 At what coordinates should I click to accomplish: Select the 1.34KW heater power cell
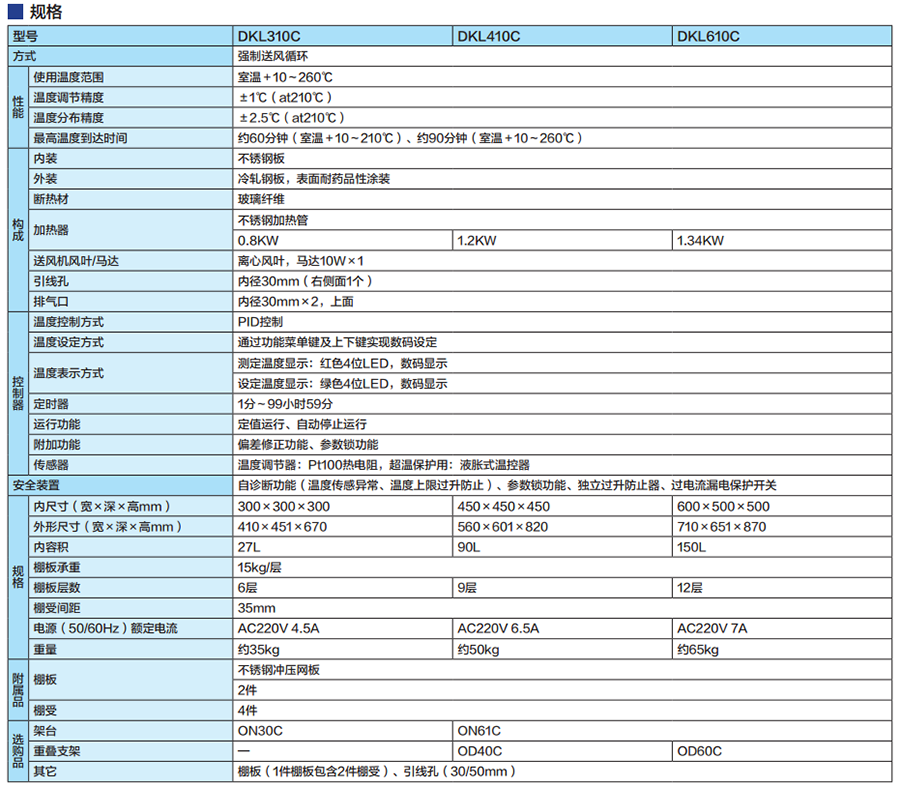(700, 241)
